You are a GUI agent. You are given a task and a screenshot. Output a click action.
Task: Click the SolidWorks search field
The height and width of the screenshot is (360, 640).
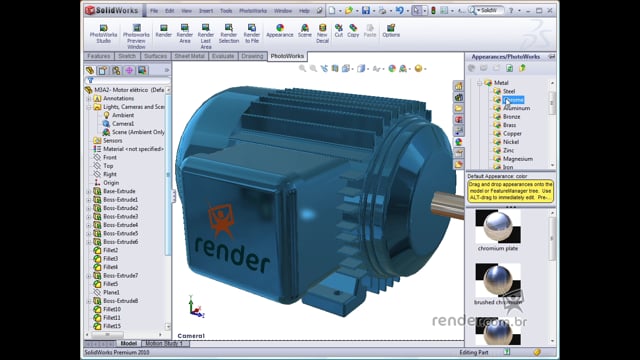pos(490,11)
